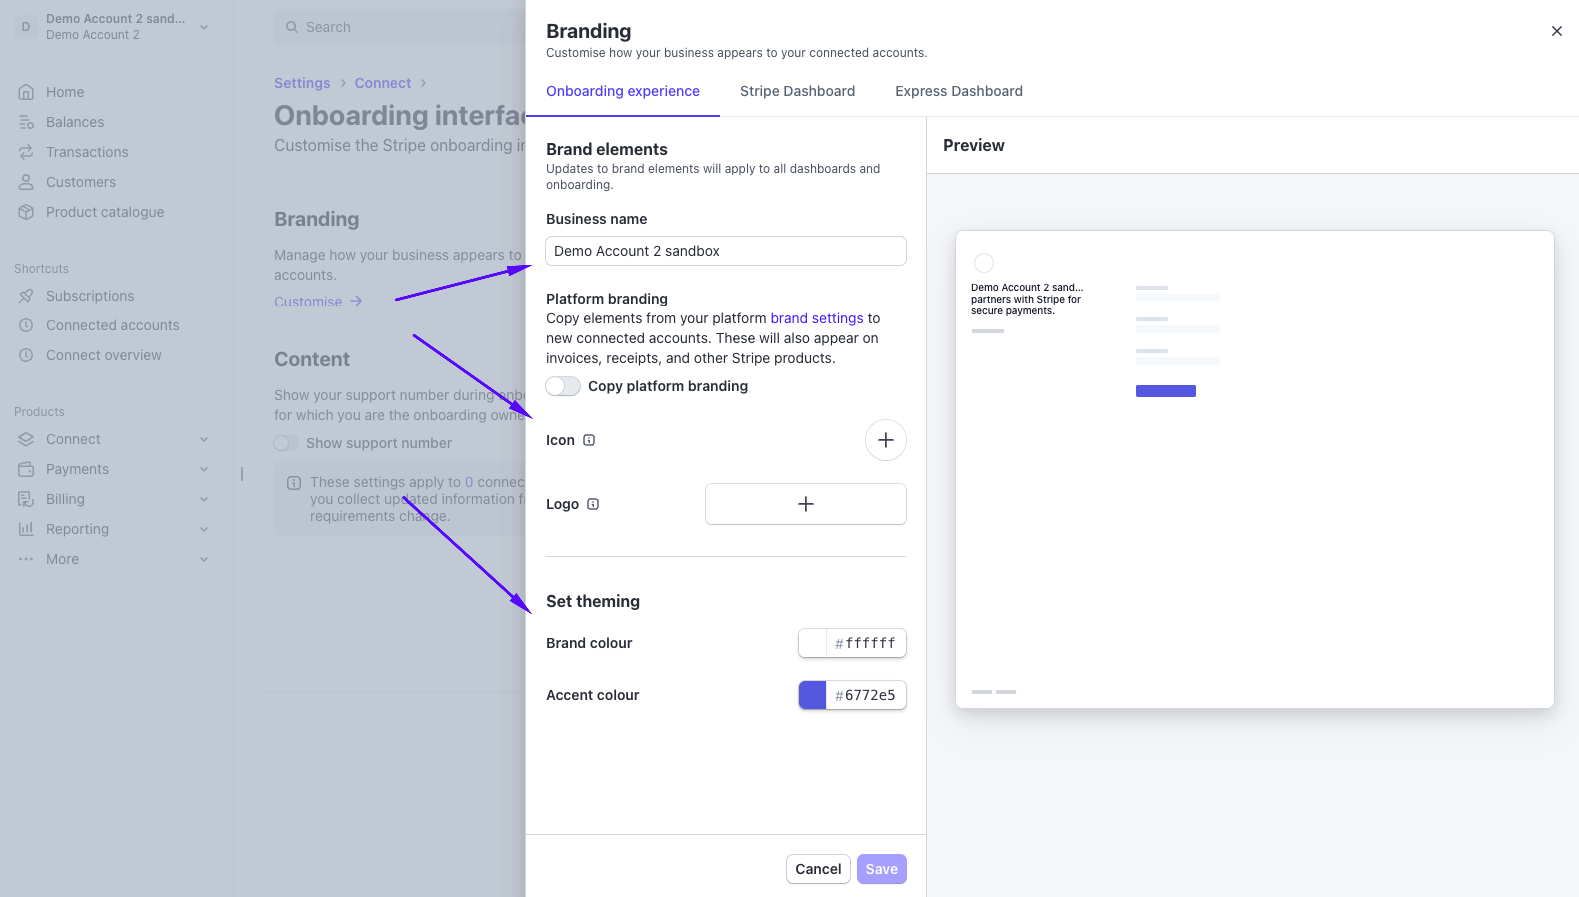Select the Onboarding experience tab
The width and height of the screenshot is (1579, 897).
coord(623,91)
